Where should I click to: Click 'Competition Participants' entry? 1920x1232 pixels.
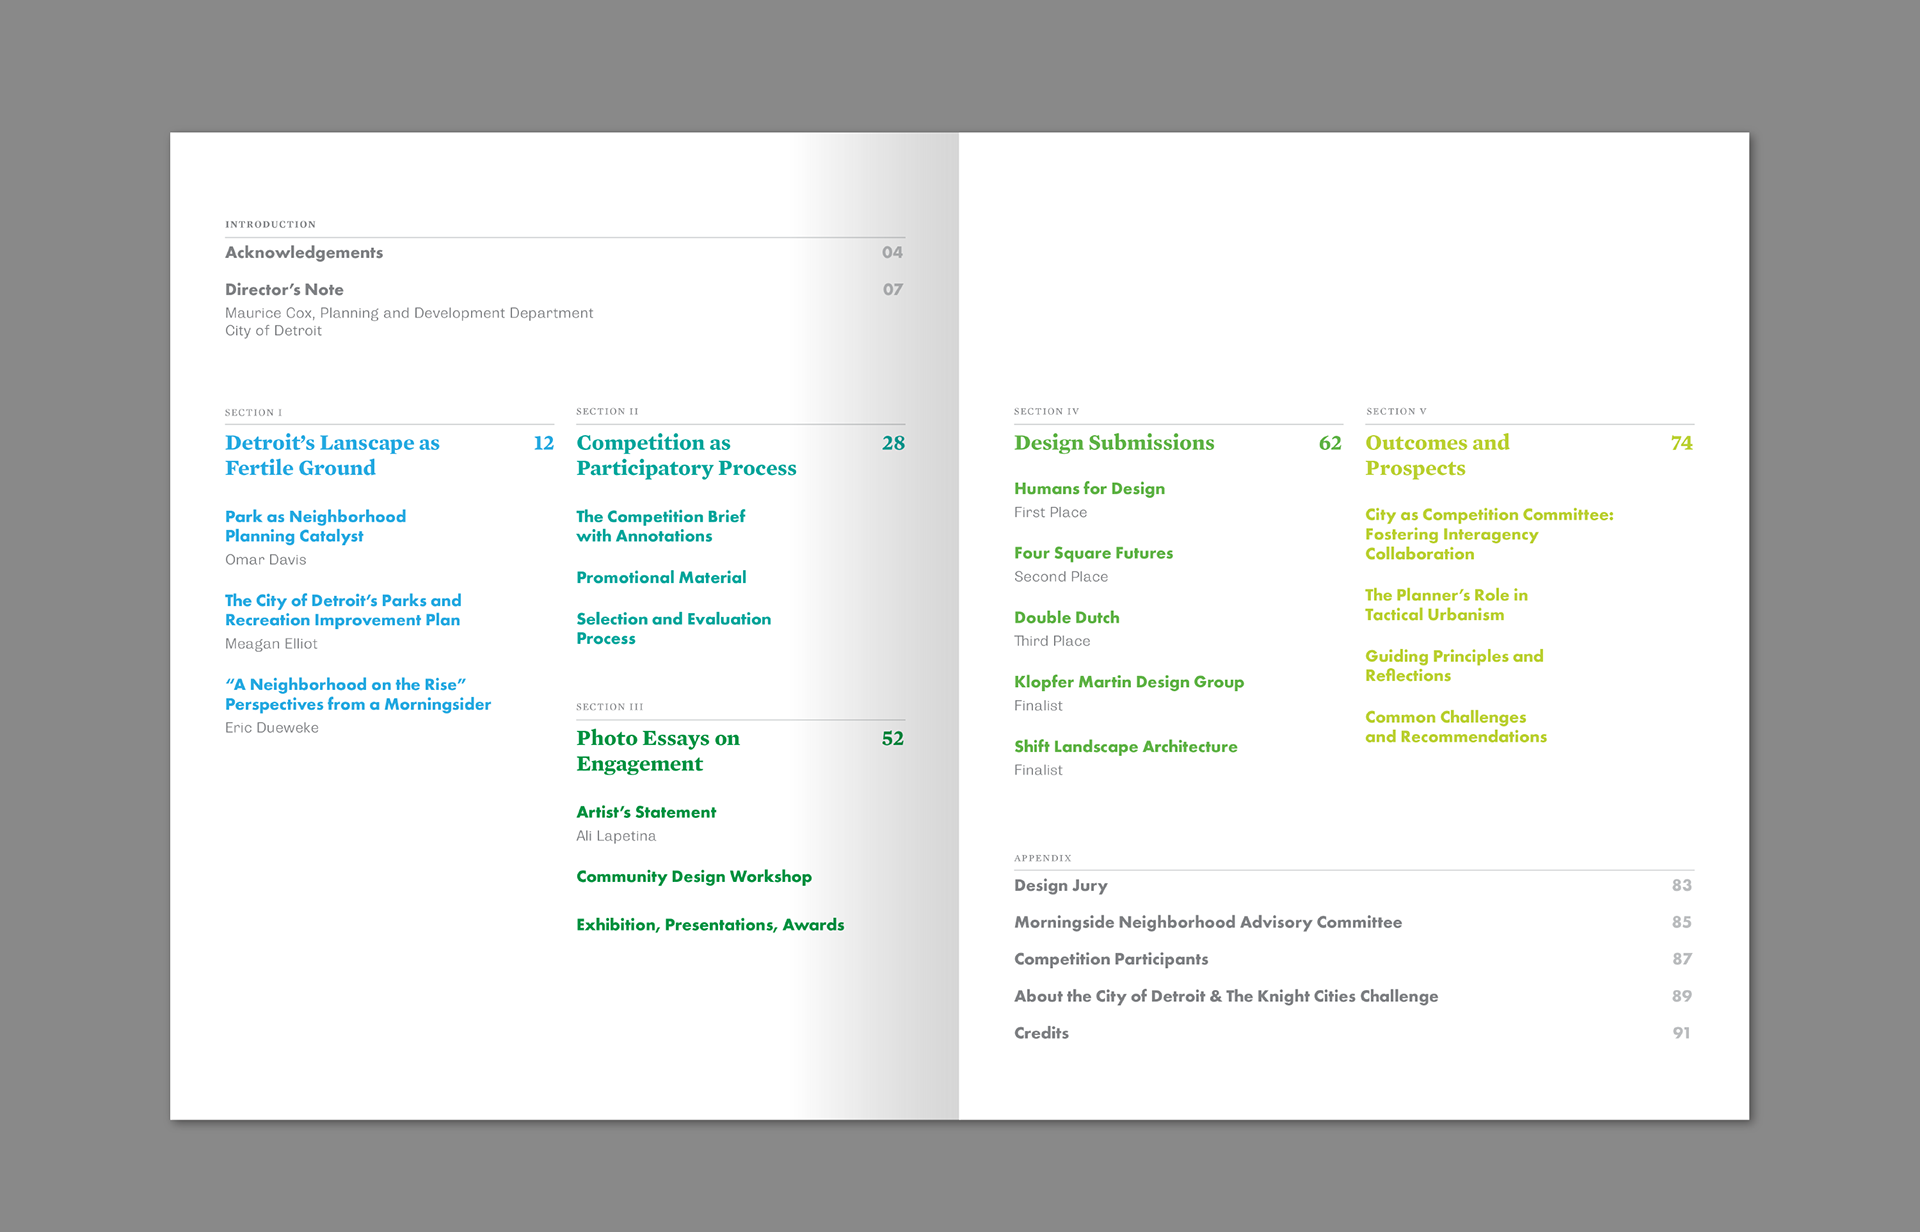point(1111,960)
